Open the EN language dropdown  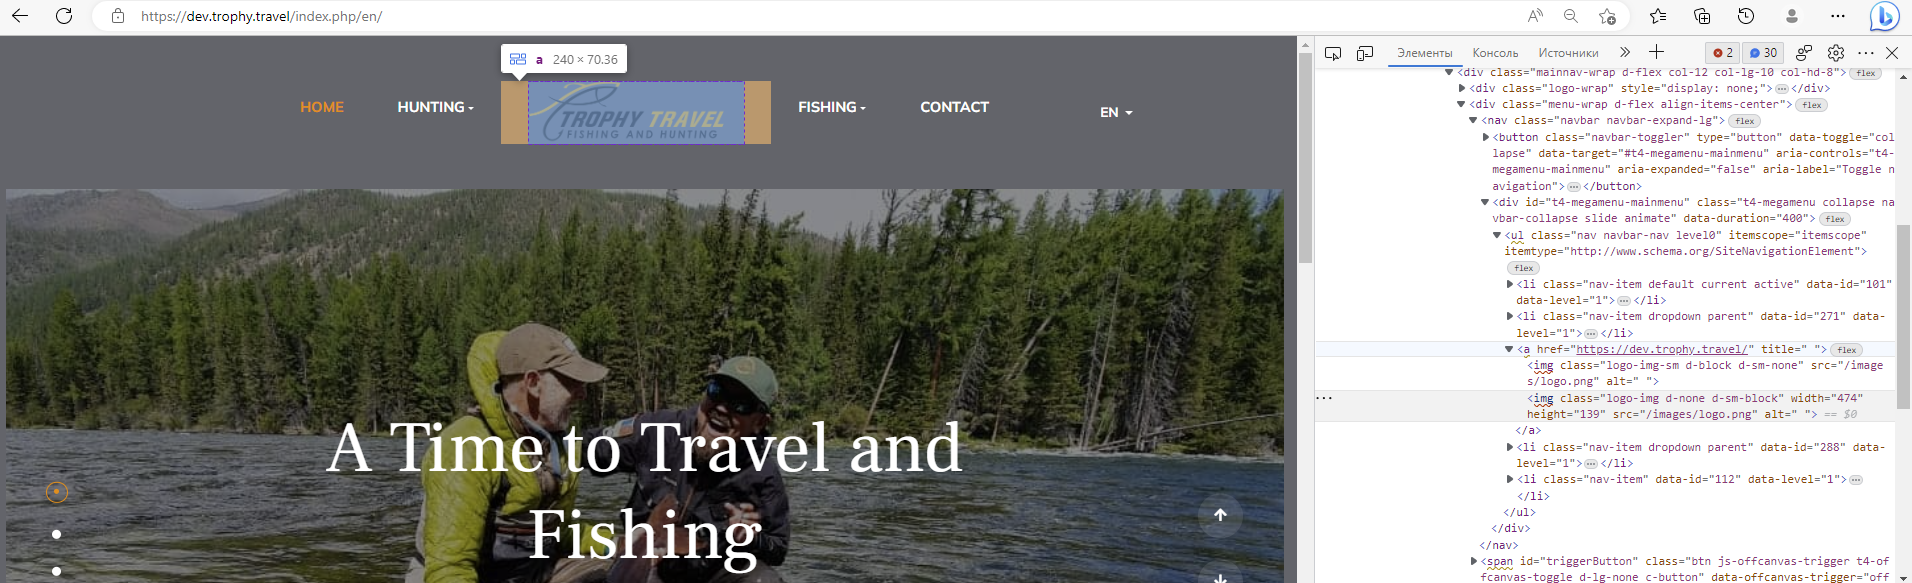1116,112
